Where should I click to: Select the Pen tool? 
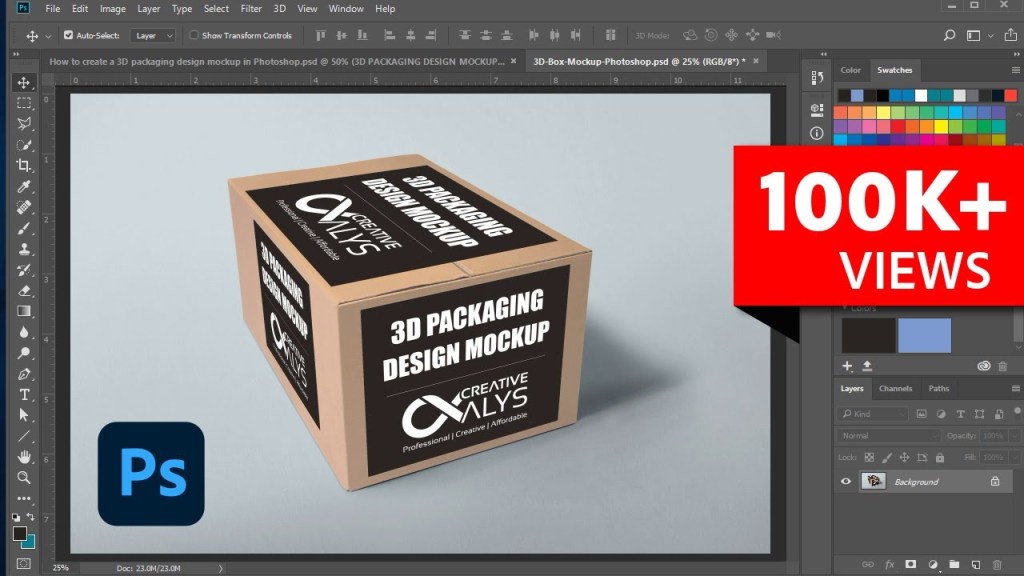pyautogui.click(x=24, y=374)
